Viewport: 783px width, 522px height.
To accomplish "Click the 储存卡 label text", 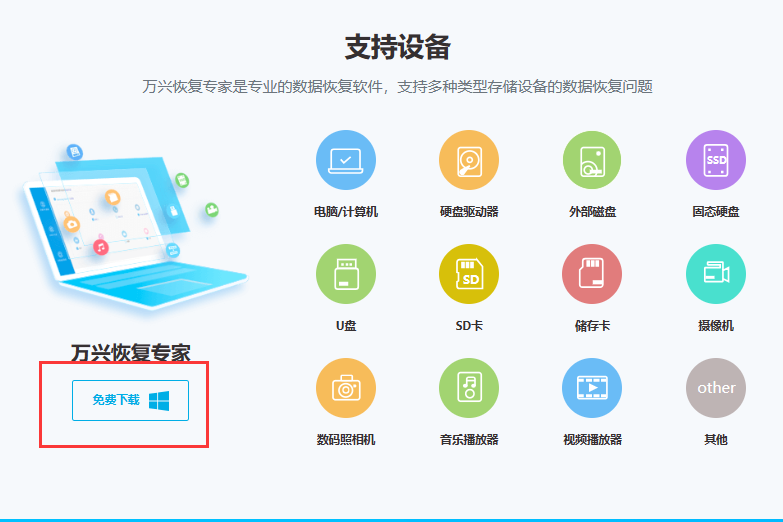I will [x=592, y=326].
